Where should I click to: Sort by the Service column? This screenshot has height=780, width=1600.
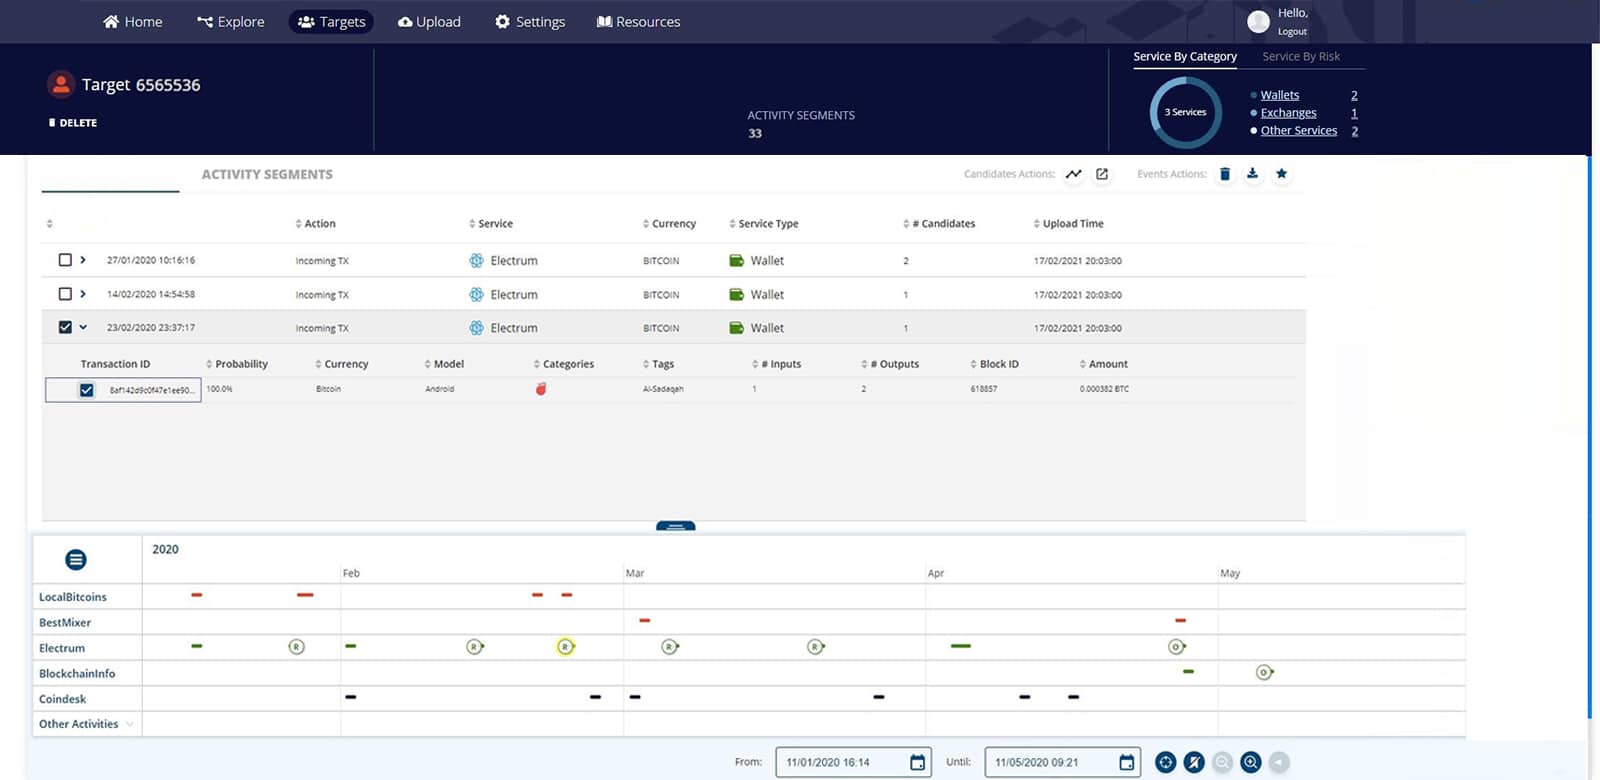pos(490,224)
